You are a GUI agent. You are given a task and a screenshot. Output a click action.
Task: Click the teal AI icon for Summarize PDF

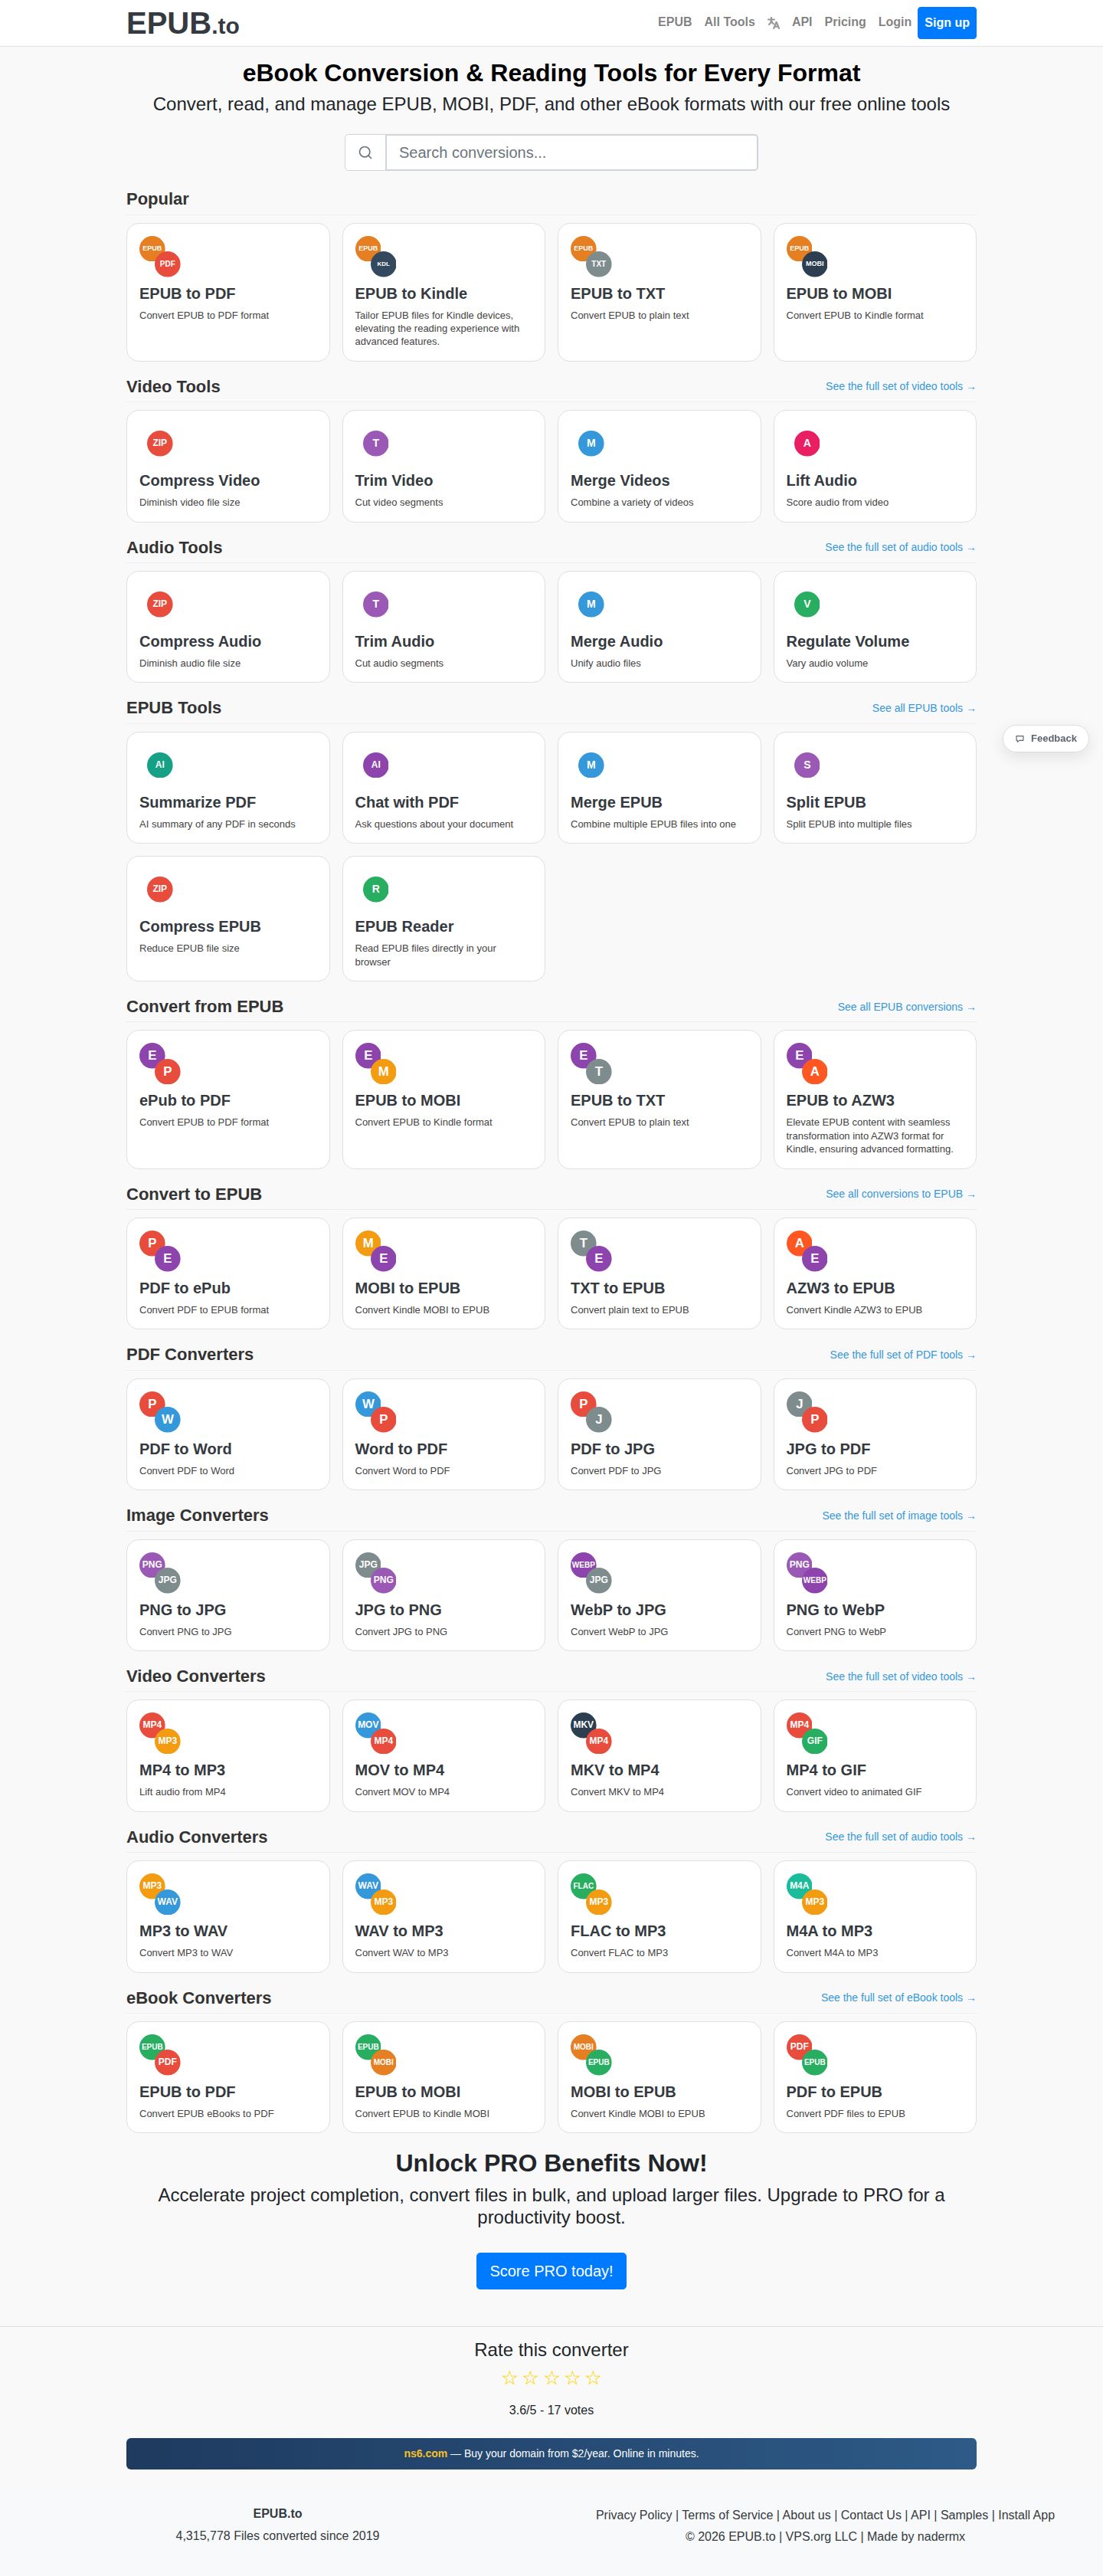point(160,765)
